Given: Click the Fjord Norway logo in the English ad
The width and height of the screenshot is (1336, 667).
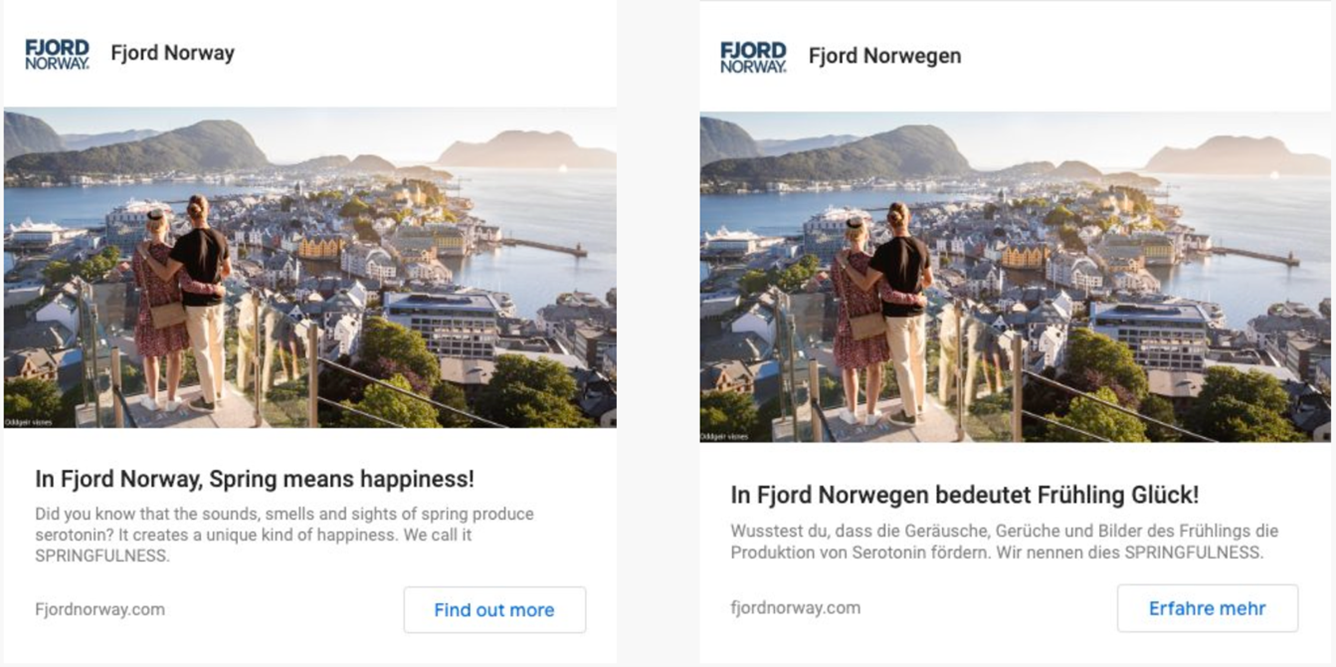Looking at the screenshot, I should click(57, 54).
